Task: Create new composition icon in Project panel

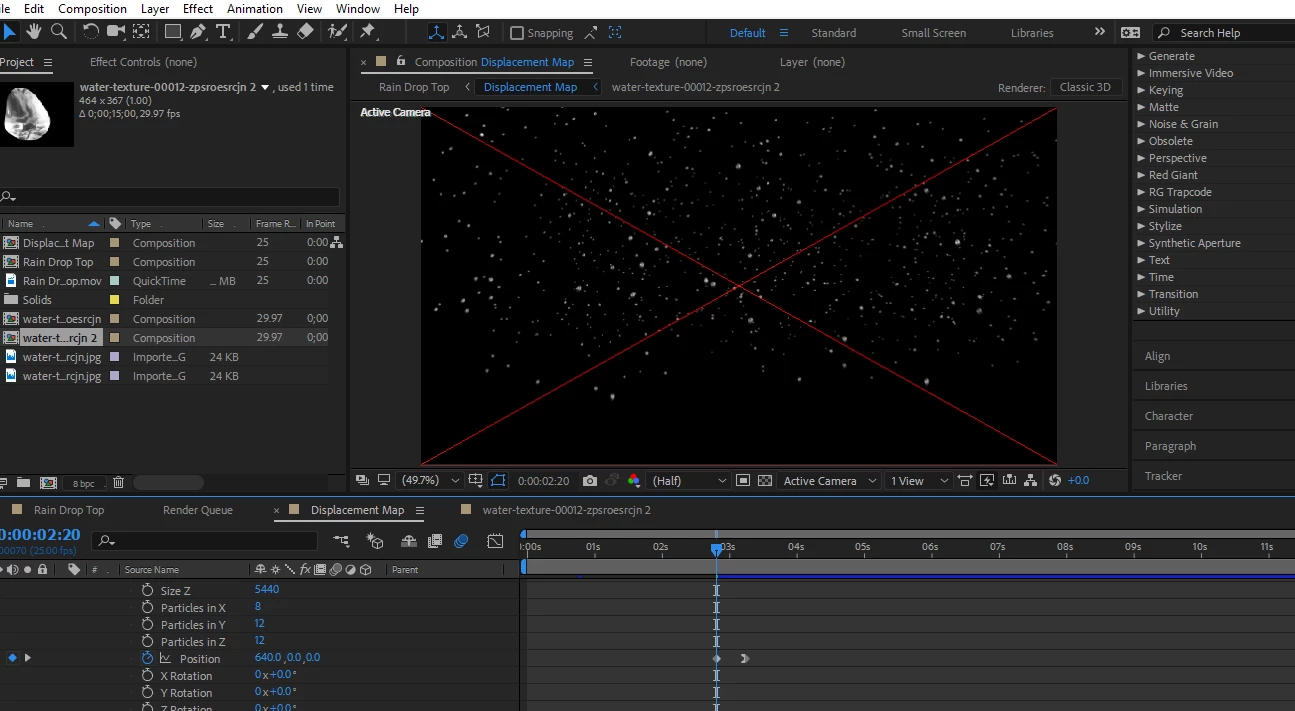Action: pos(48,483)
